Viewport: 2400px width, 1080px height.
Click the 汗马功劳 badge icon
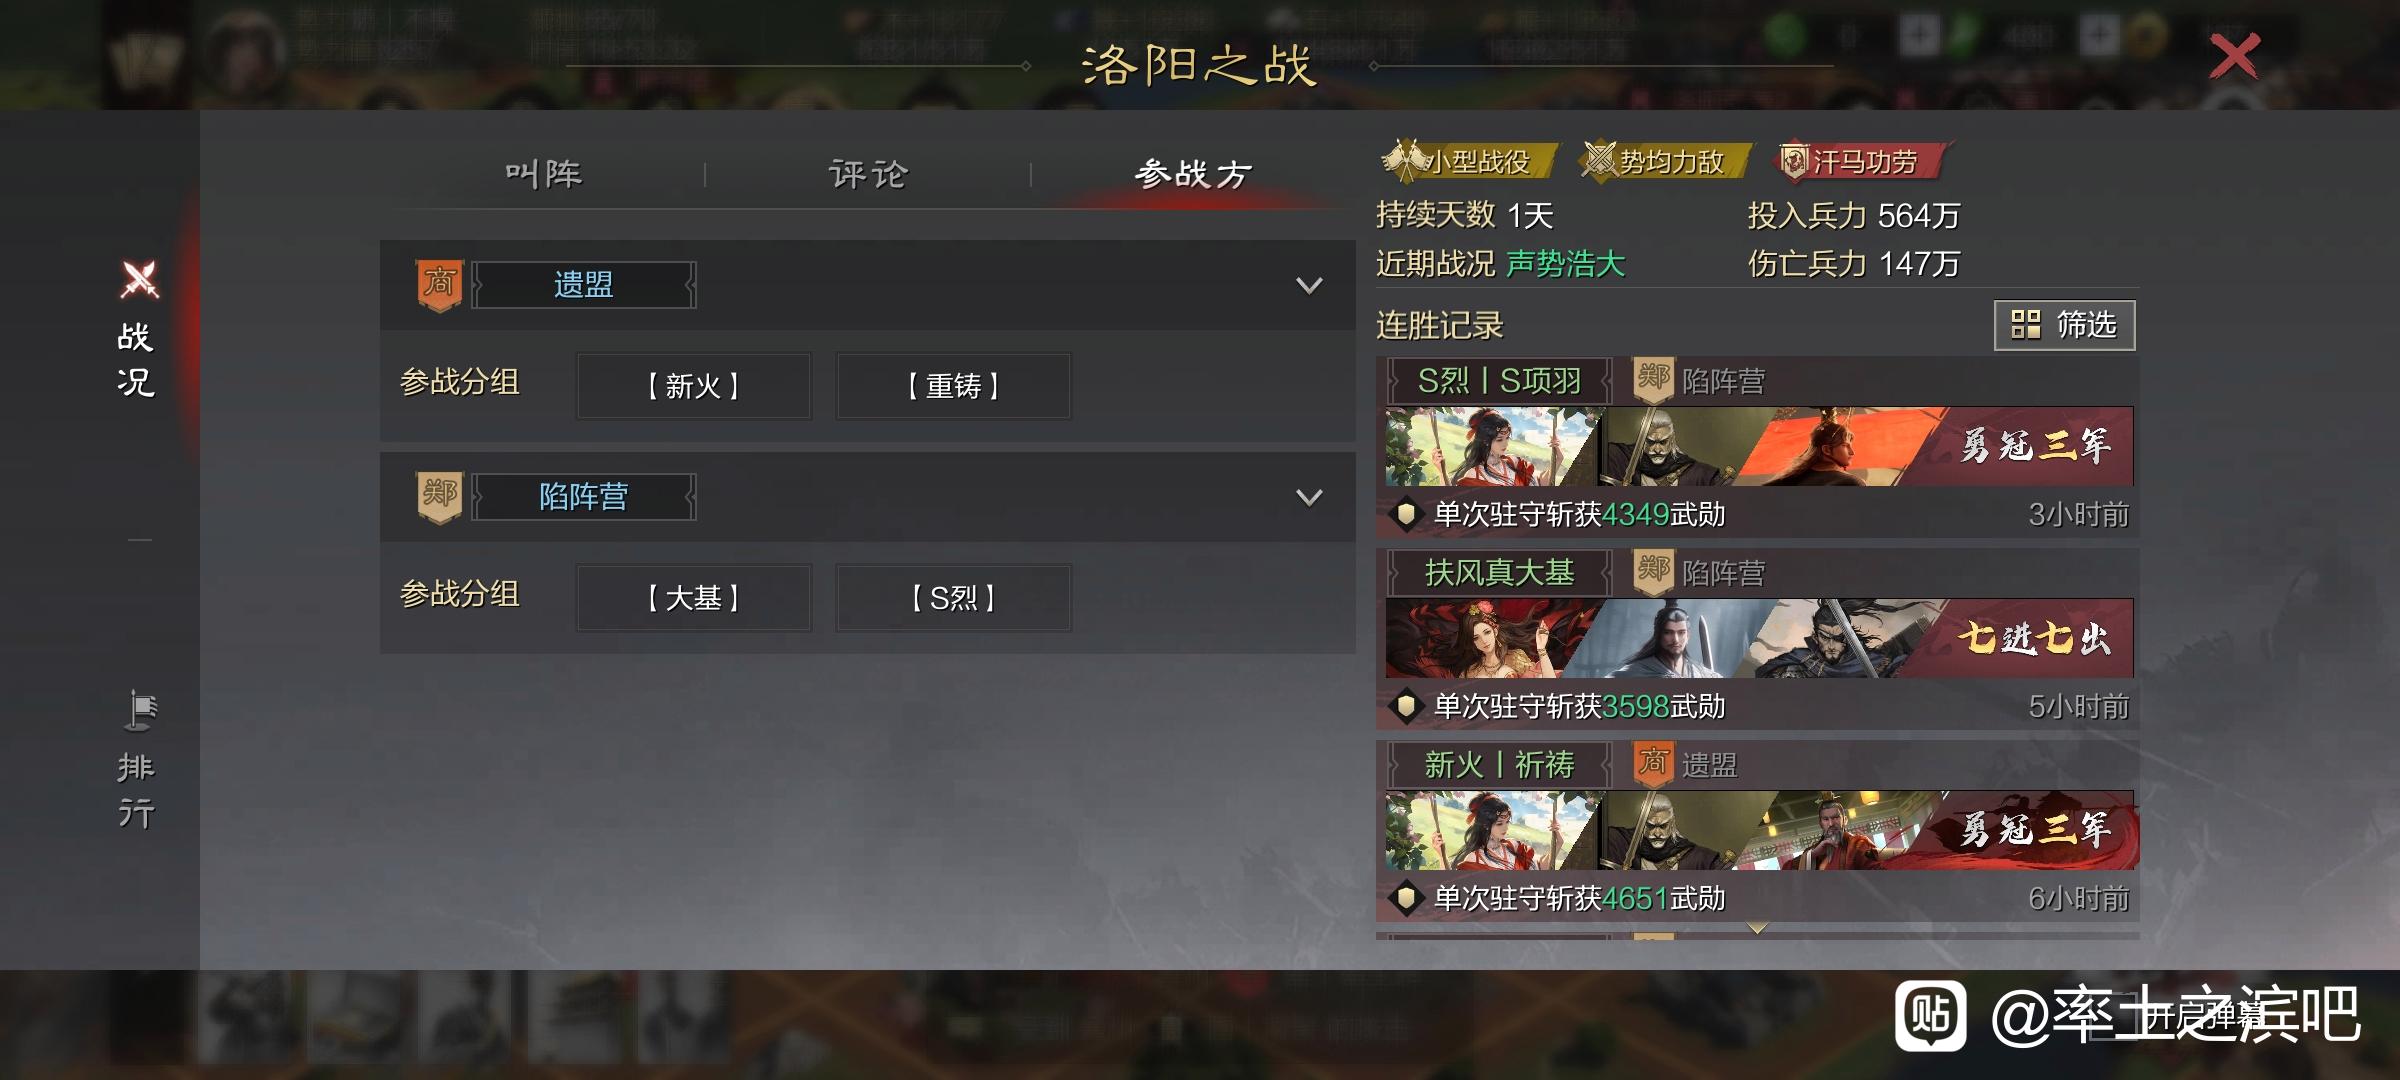[1793, 160]
